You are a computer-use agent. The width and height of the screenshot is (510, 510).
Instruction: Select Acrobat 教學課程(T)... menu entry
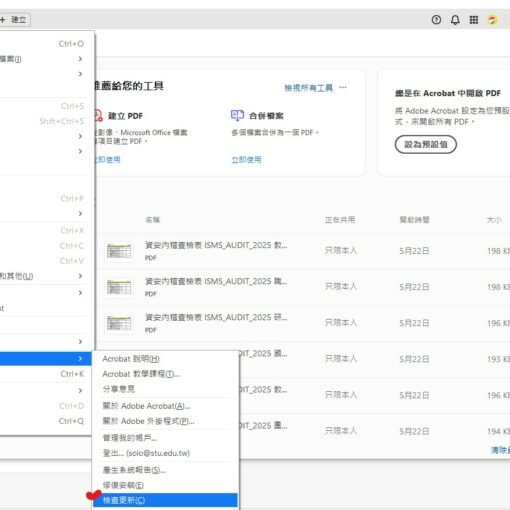166,374
